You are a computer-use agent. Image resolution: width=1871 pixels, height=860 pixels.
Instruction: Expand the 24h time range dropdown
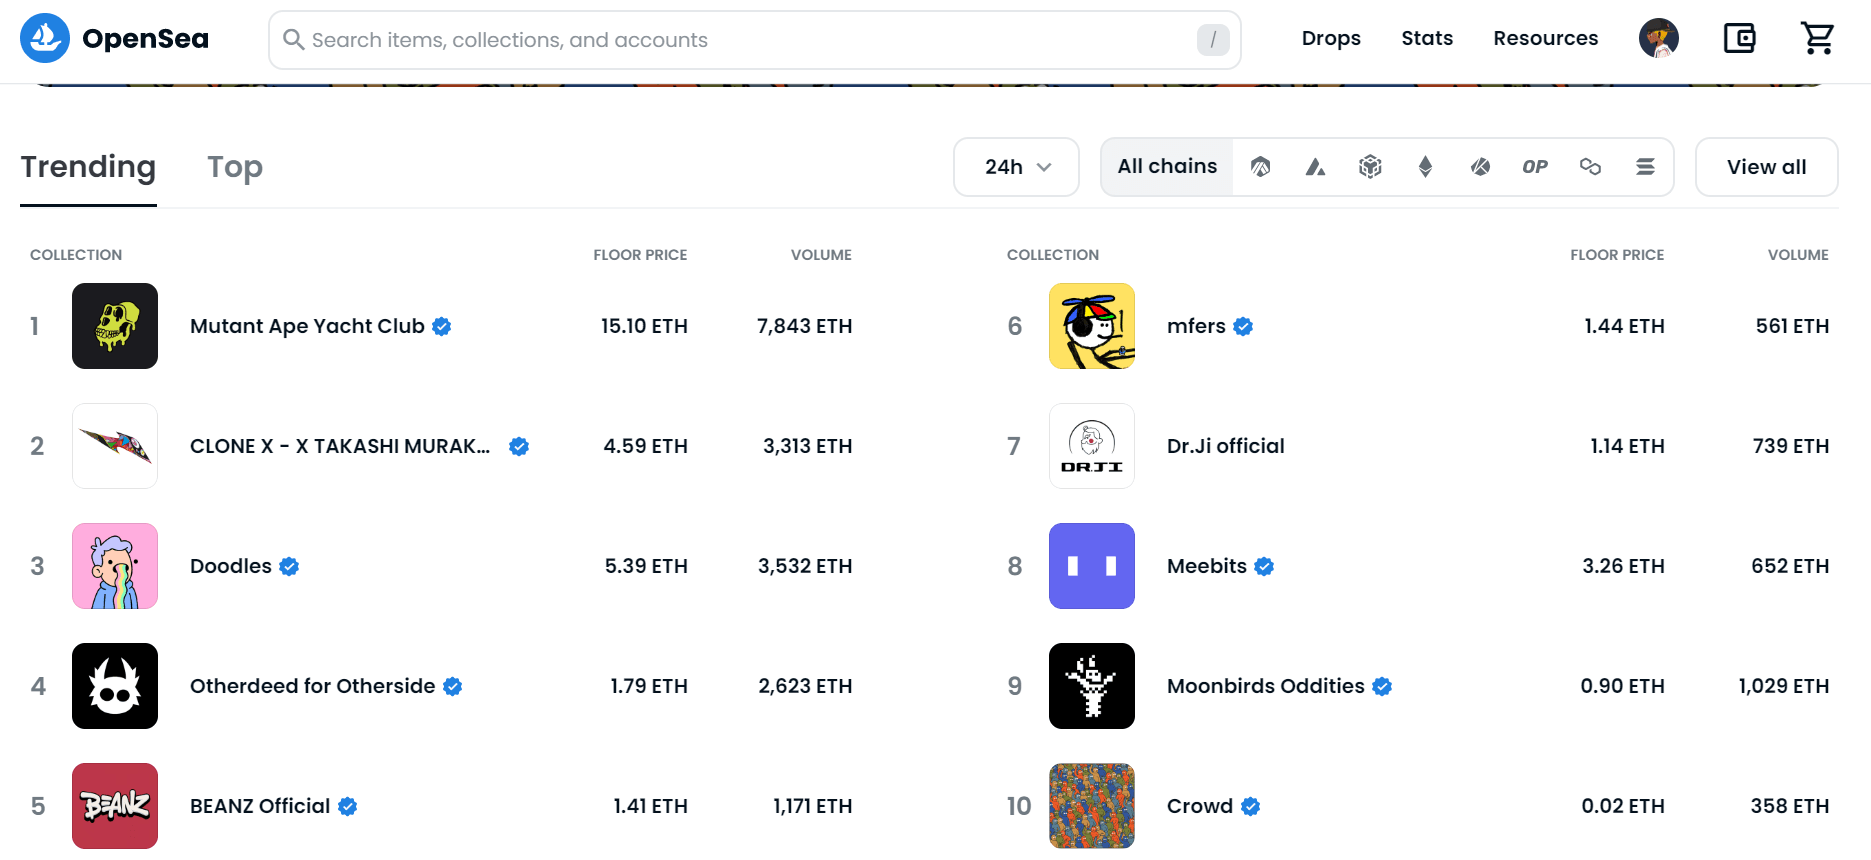tap(1016, 167)
